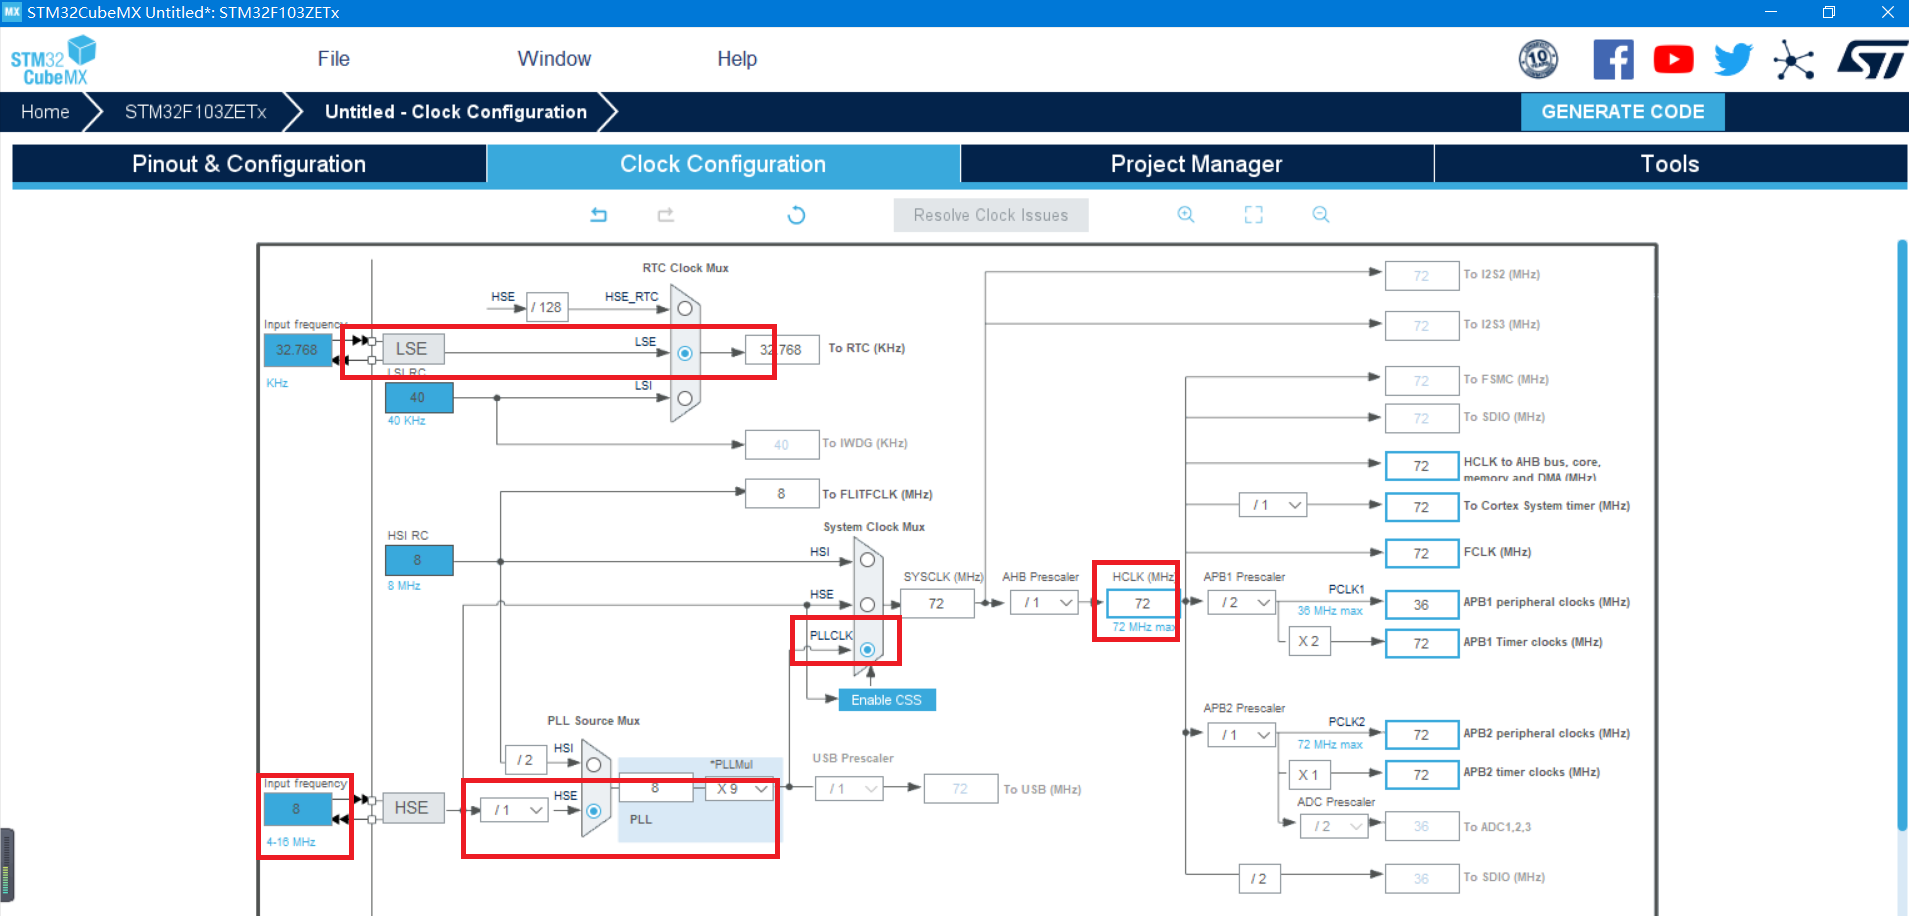Viewport: 1909px width, 916px height.
Task: Zoom in on the clock diagram
Action: click(1186, 214)
